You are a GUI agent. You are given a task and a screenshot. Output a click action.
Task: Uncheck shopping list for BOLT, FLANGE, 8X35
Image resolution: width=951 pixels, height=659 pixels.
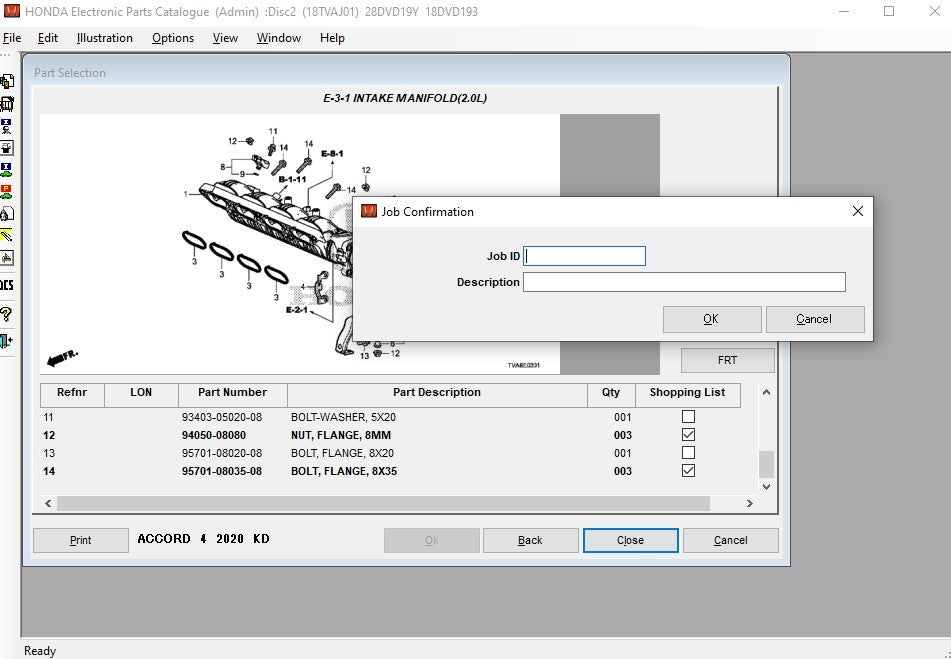point(688,471)
